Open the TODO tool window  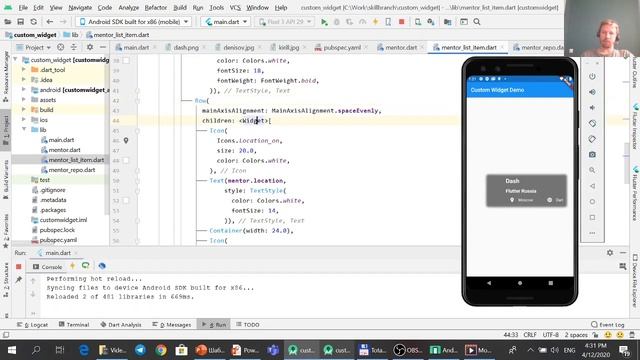coord(247,324)
